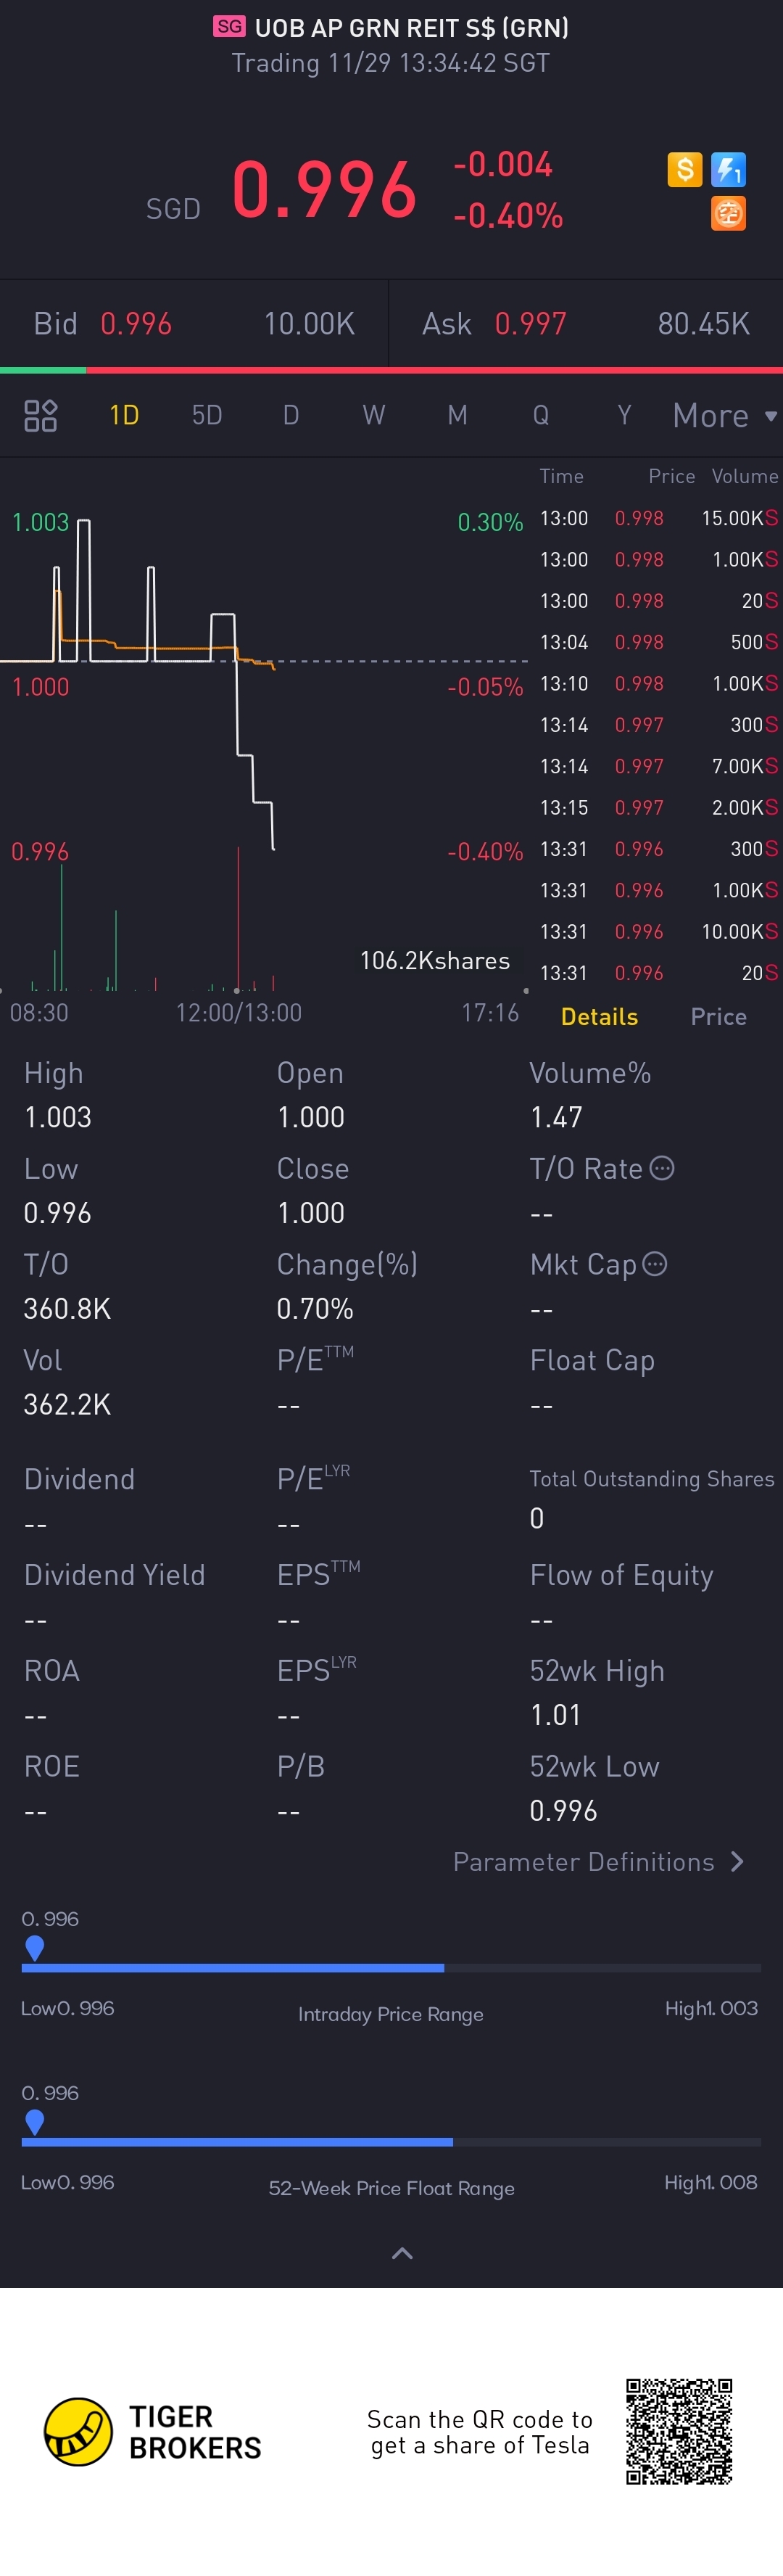
Task: Open Parameter Definitions page
Action: (x=598, y=1862)
